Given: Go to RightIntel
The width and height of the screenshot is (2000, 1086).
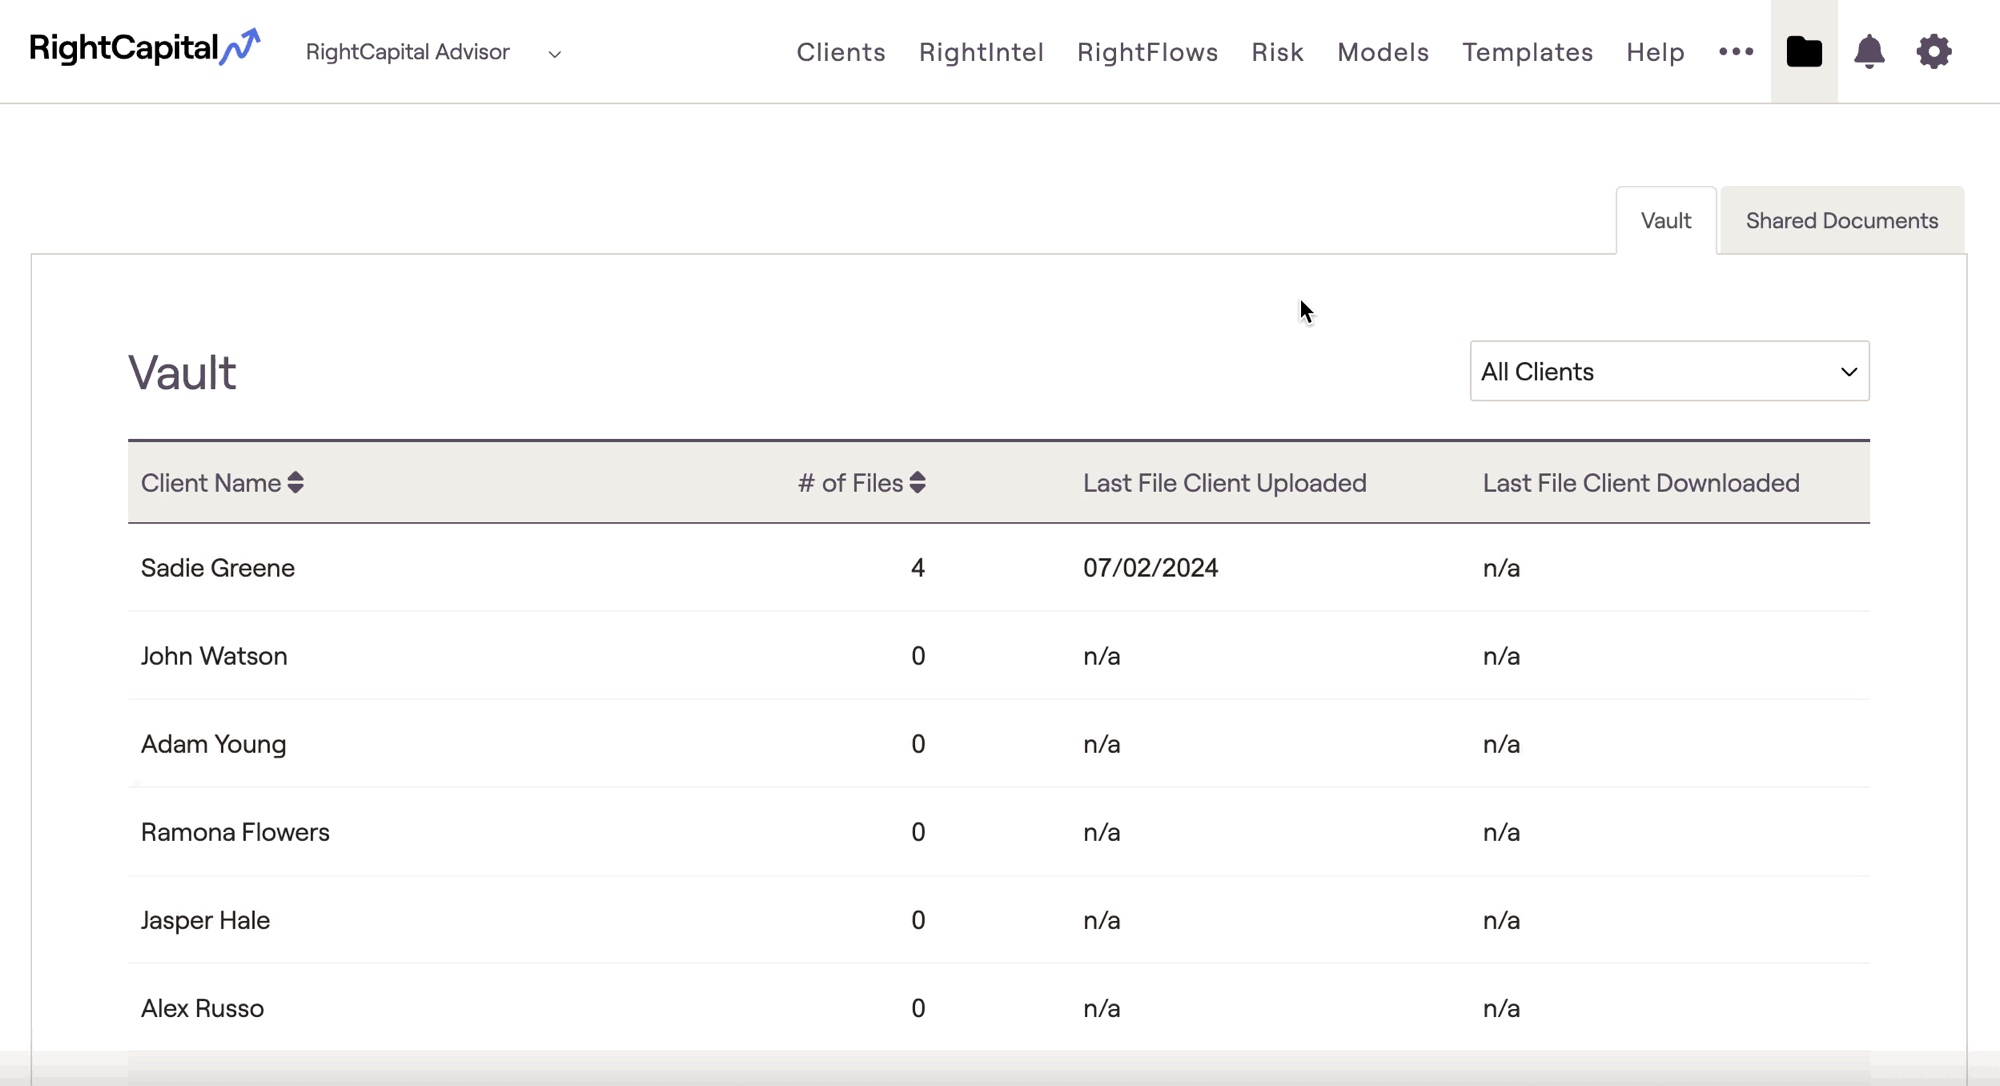Looking at the screenshot, I should tap(981, 52).
